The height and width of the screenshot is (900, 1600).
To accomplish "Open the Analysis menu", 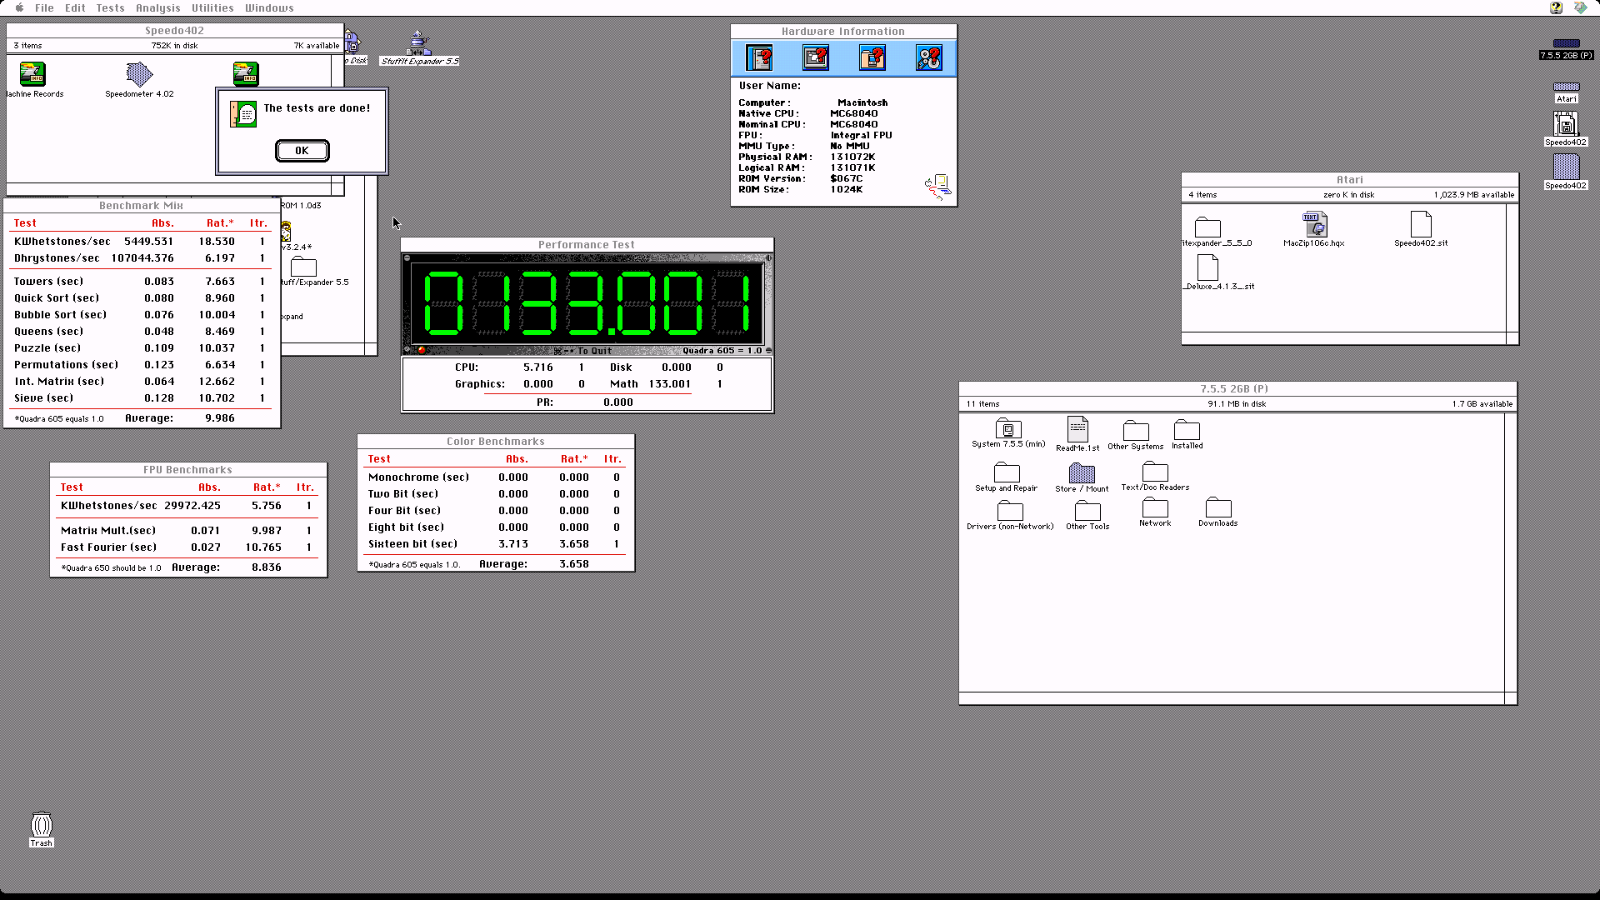I will point(158,8).
